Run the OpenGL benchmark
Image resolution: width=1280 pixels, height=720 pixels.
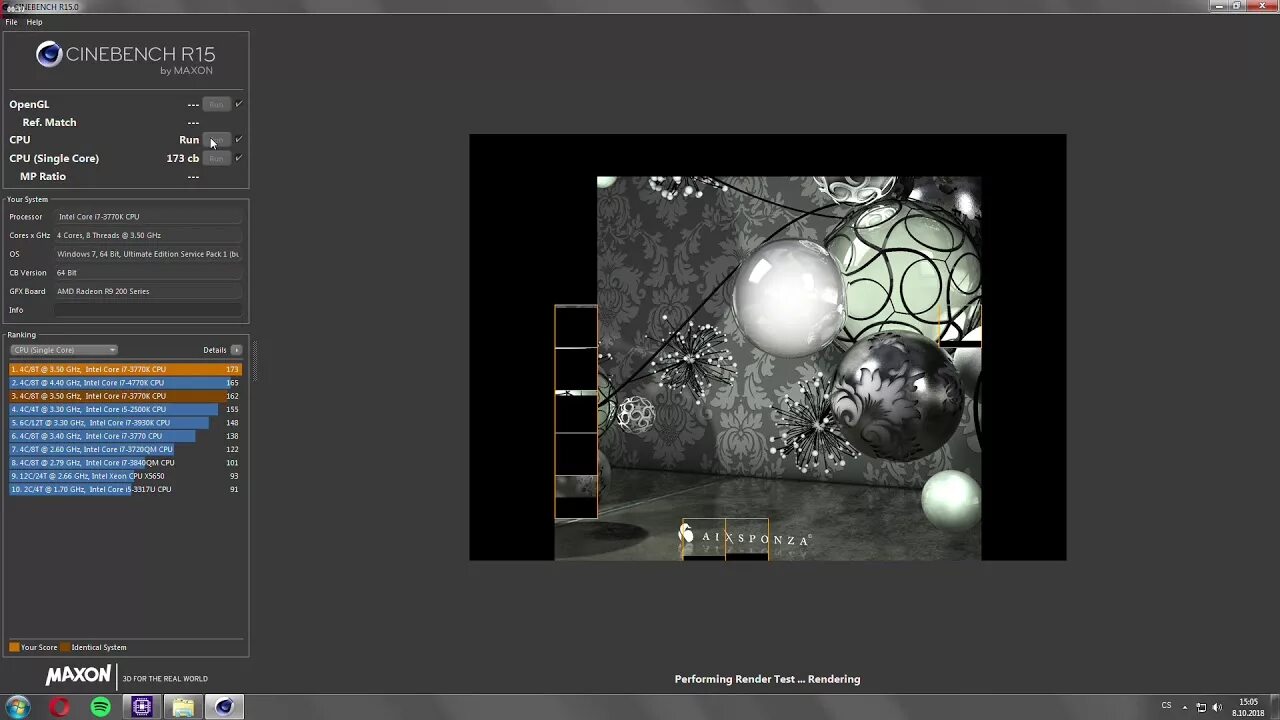click(216, 104)
